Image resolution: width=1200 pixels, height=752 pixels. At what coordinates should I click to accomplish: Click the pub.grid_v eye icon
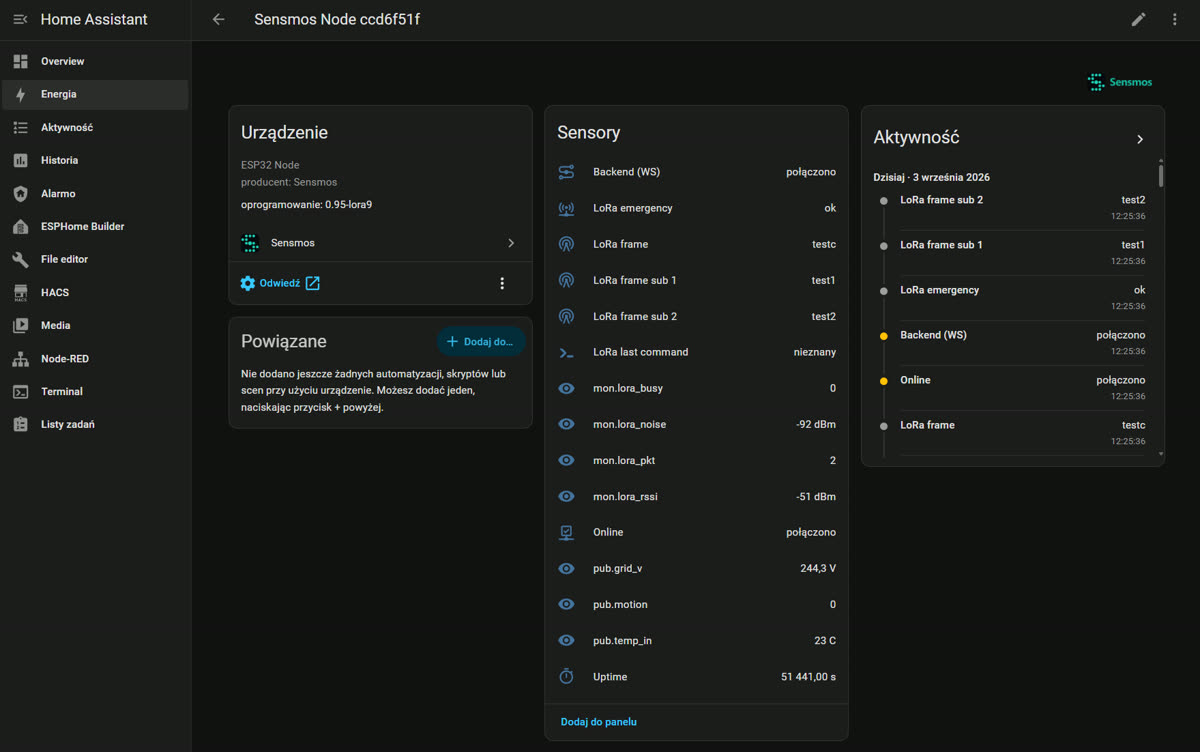[566, 568]
